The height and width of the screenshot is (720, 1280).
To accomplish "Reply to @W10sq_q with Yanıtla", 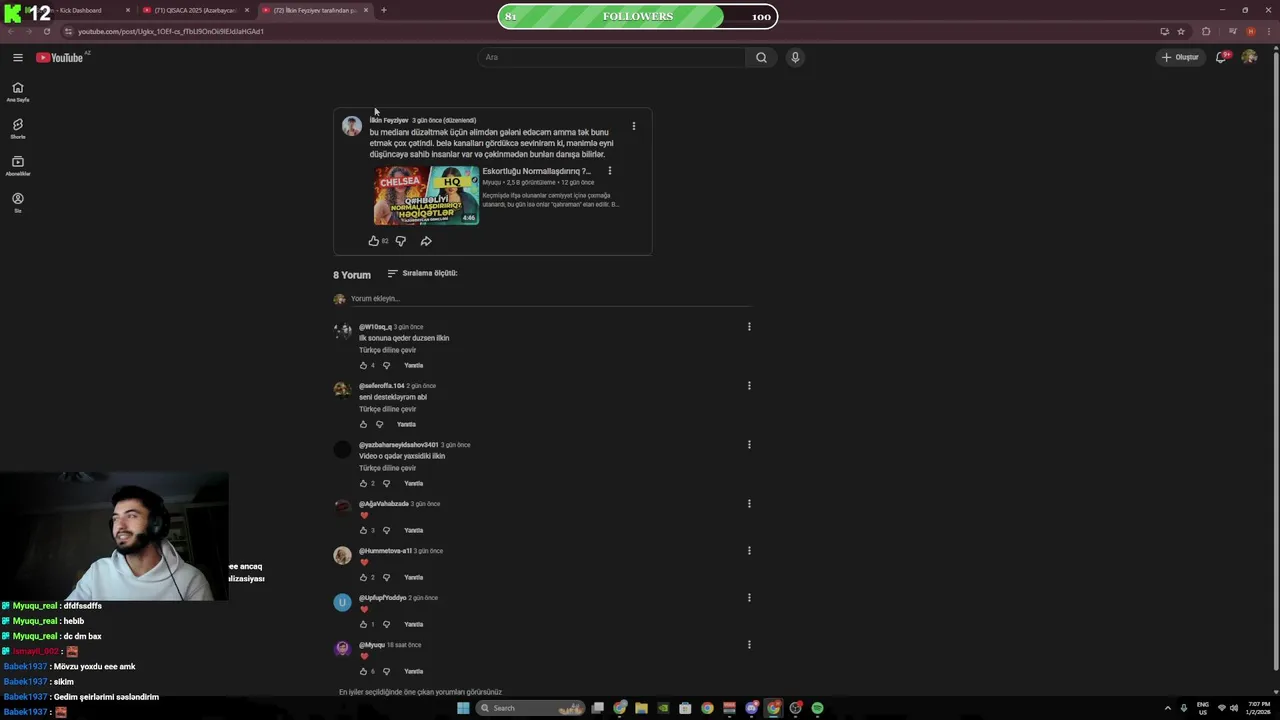I will tap(413, 365).
